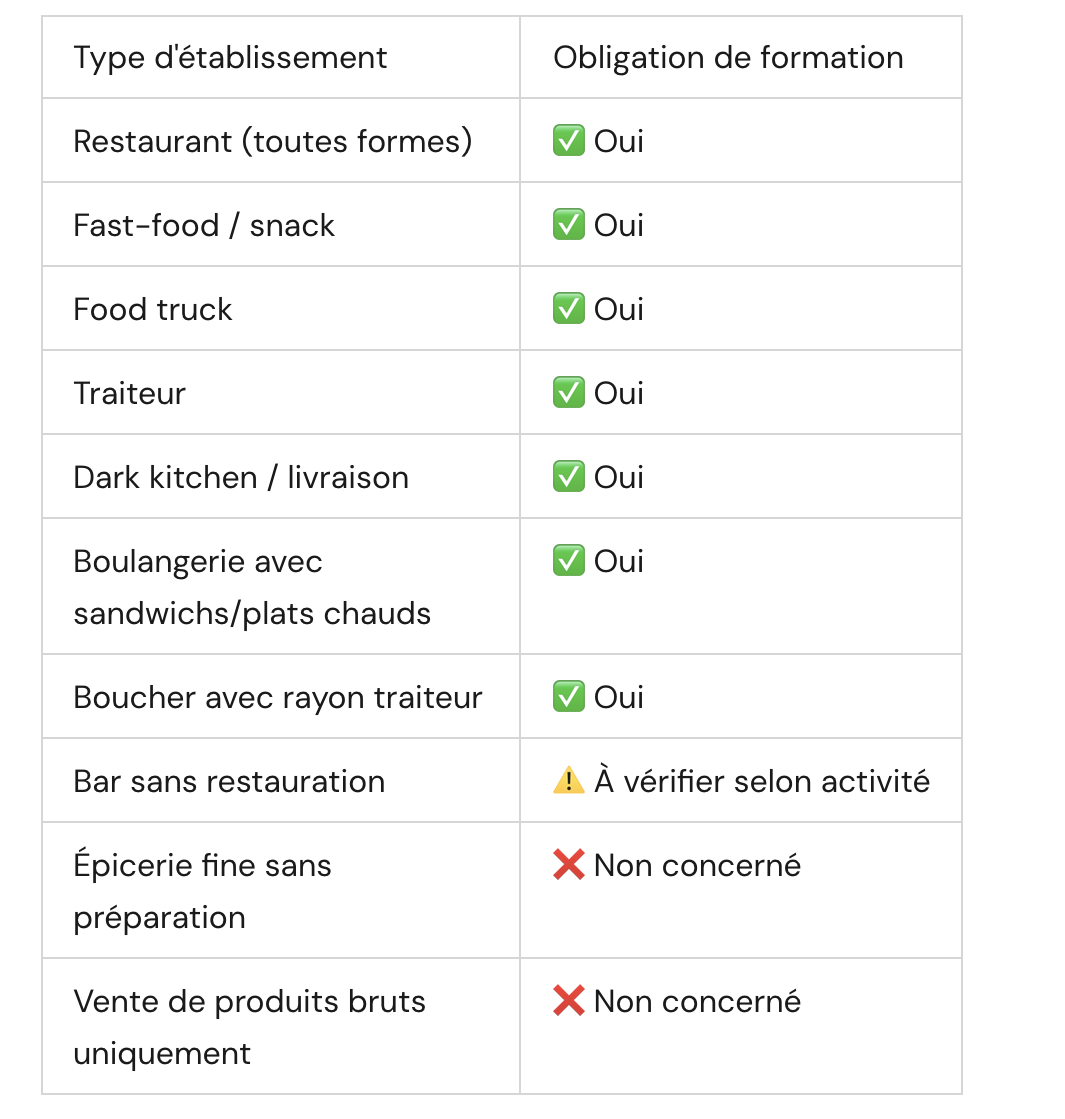1065x1119 pixels.
Task: Click the green checkmark beside Restaurant row
Action: [x=568, y=140]
